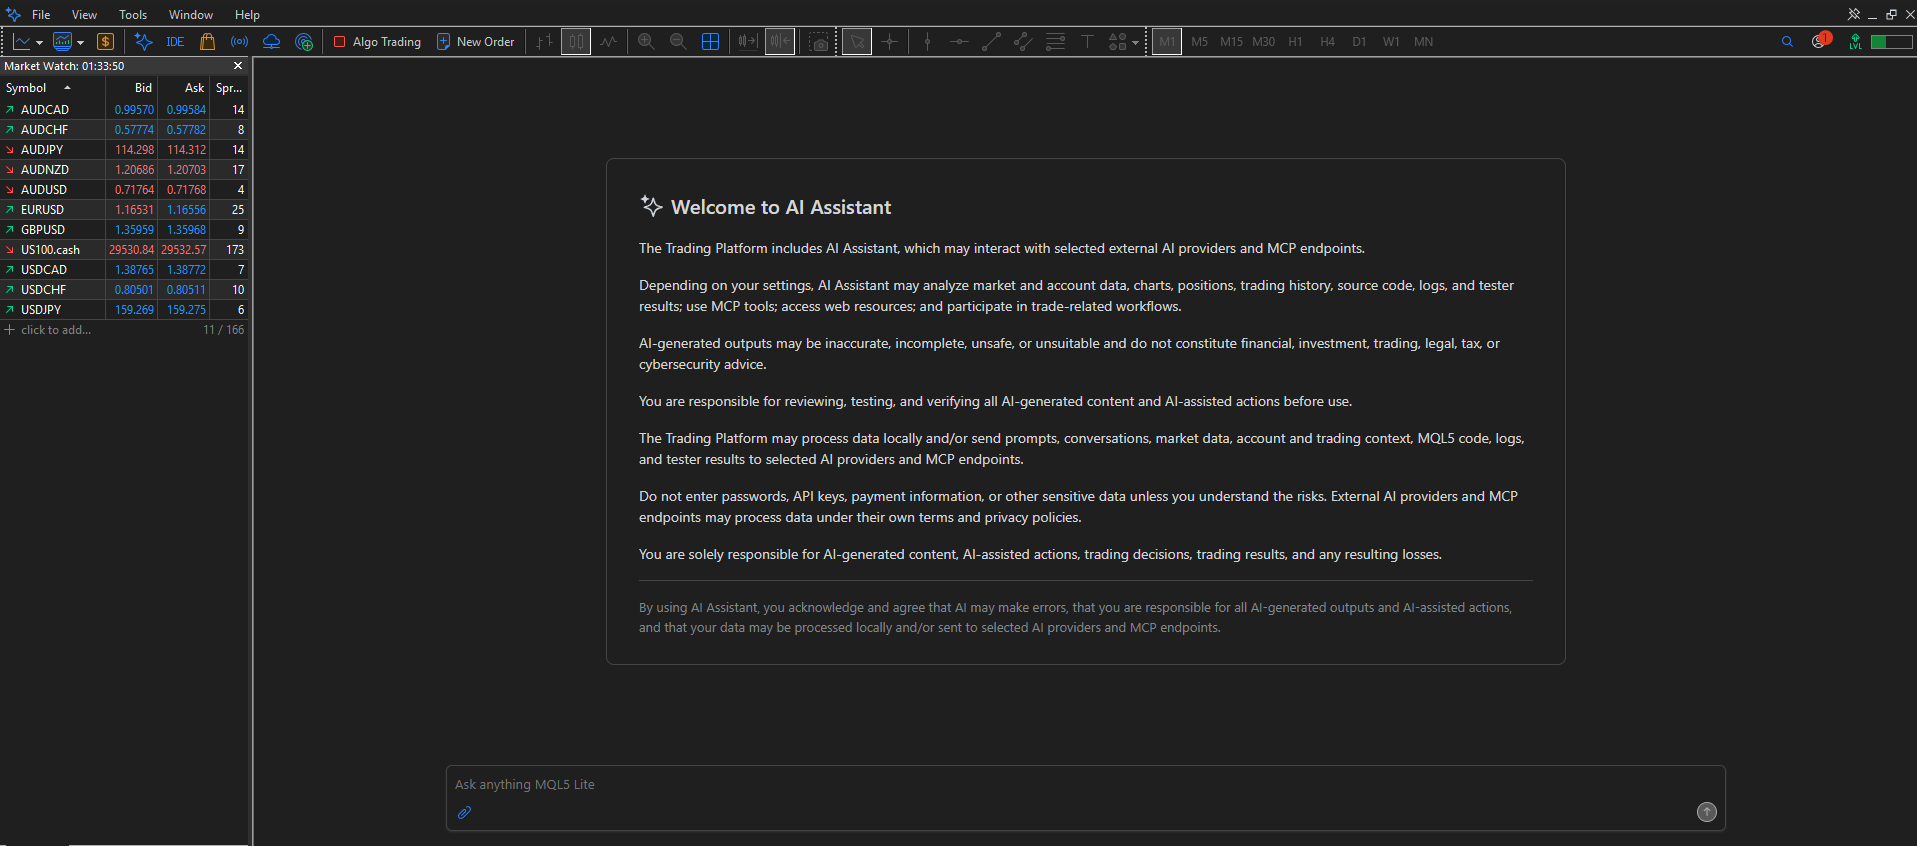Open the Tools menu

click(x=133, y=14)
